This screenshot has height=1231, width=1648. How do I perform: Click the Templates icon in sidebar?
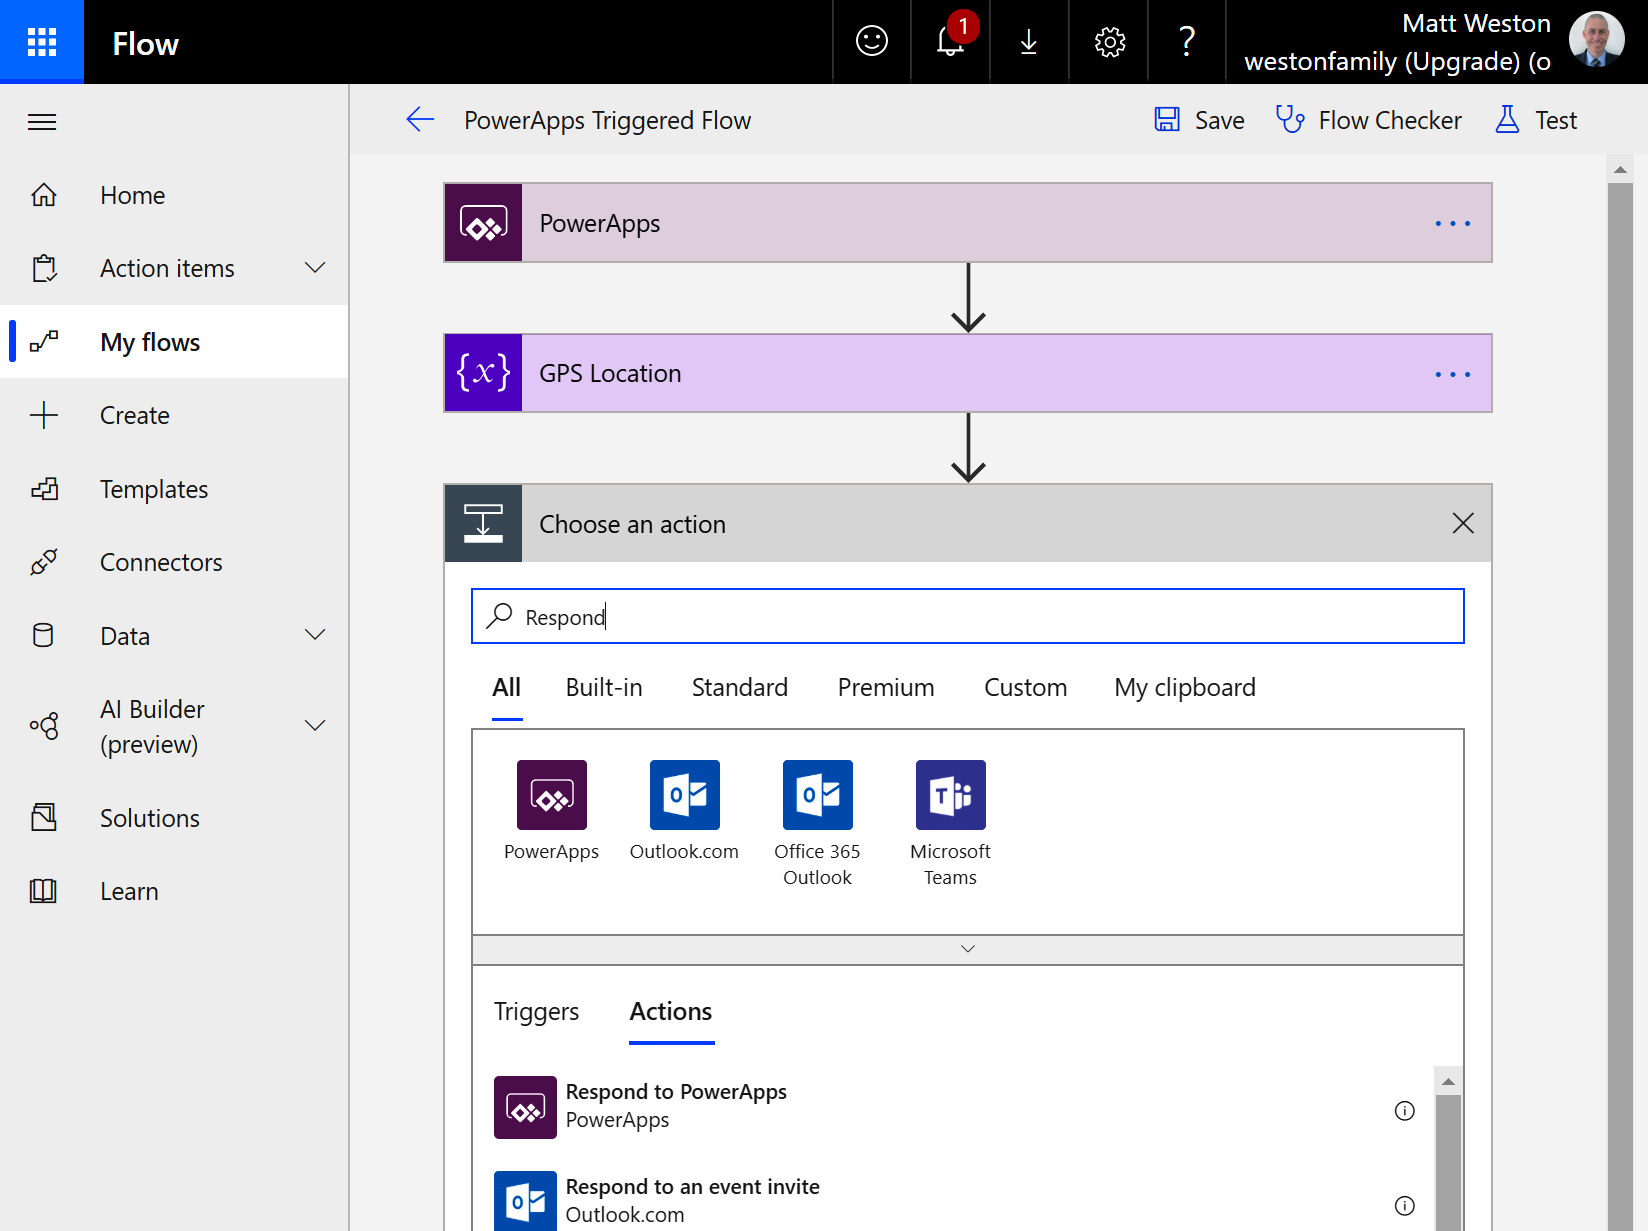(44, 489)
